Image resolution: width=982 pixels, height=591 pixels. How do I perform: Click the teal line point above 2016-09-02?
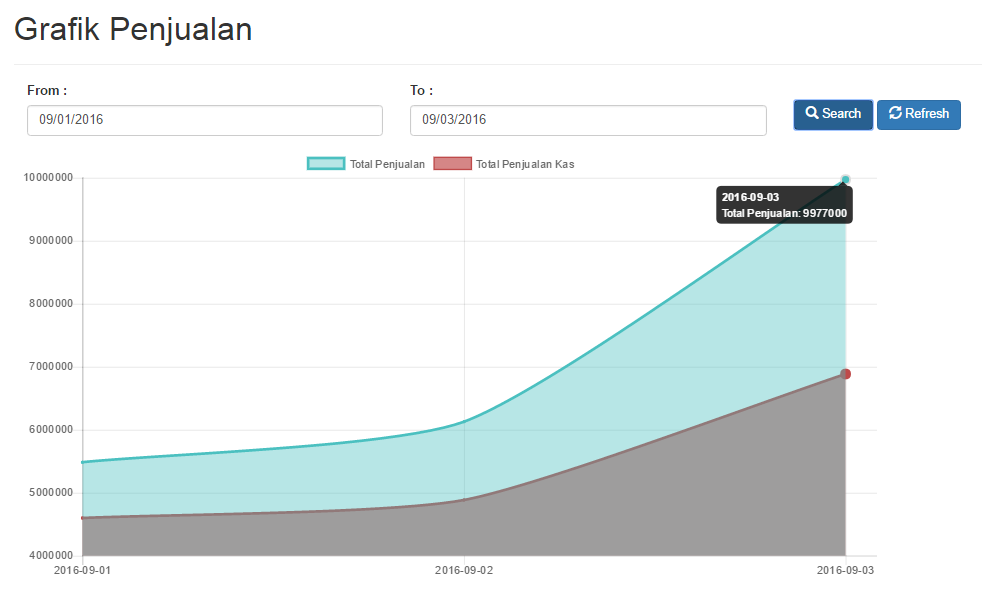(x=464, y=421)
